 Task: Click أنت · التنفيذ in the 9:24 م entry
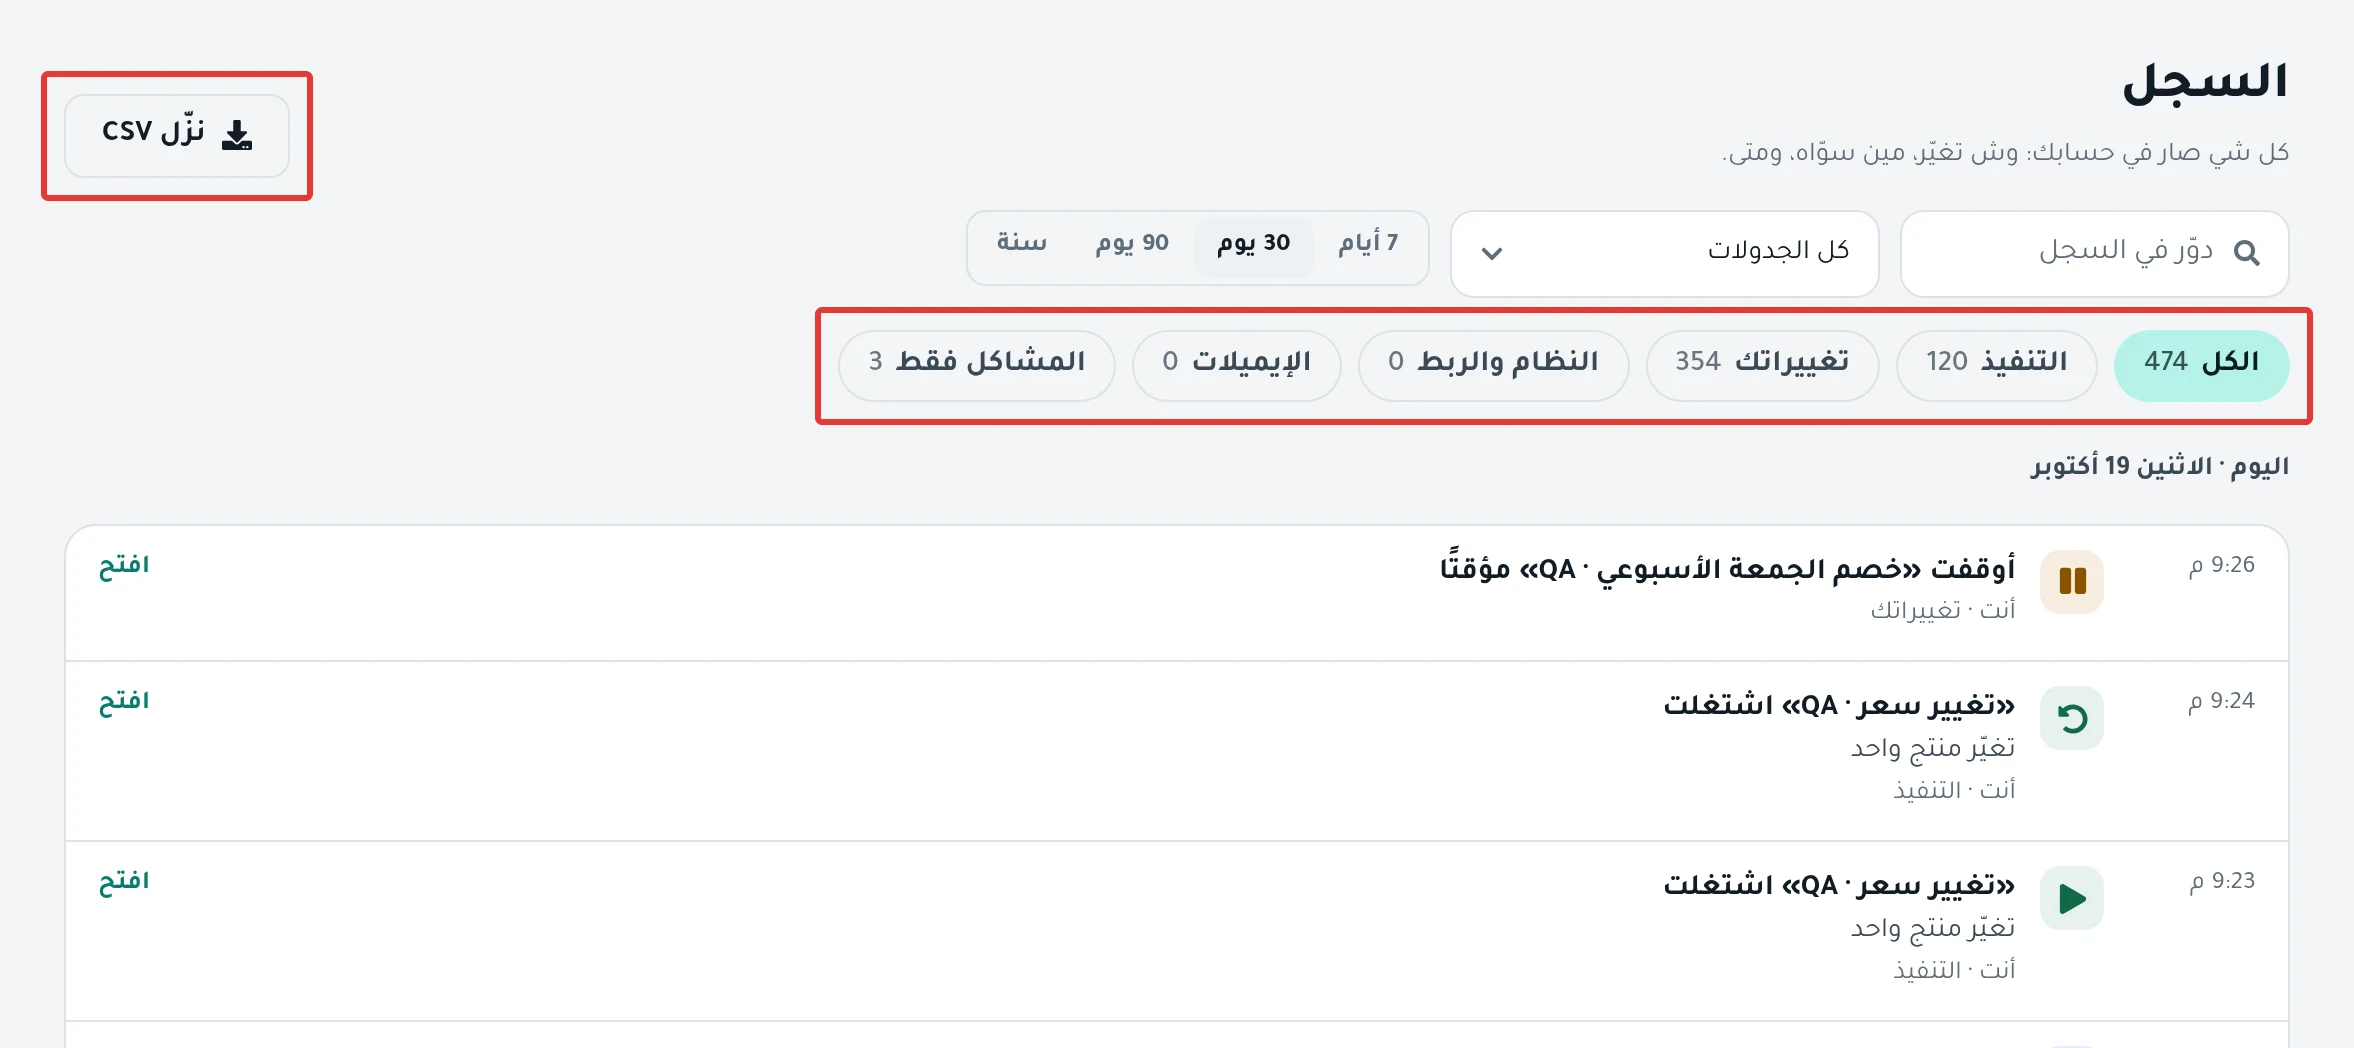[1954, 790]
